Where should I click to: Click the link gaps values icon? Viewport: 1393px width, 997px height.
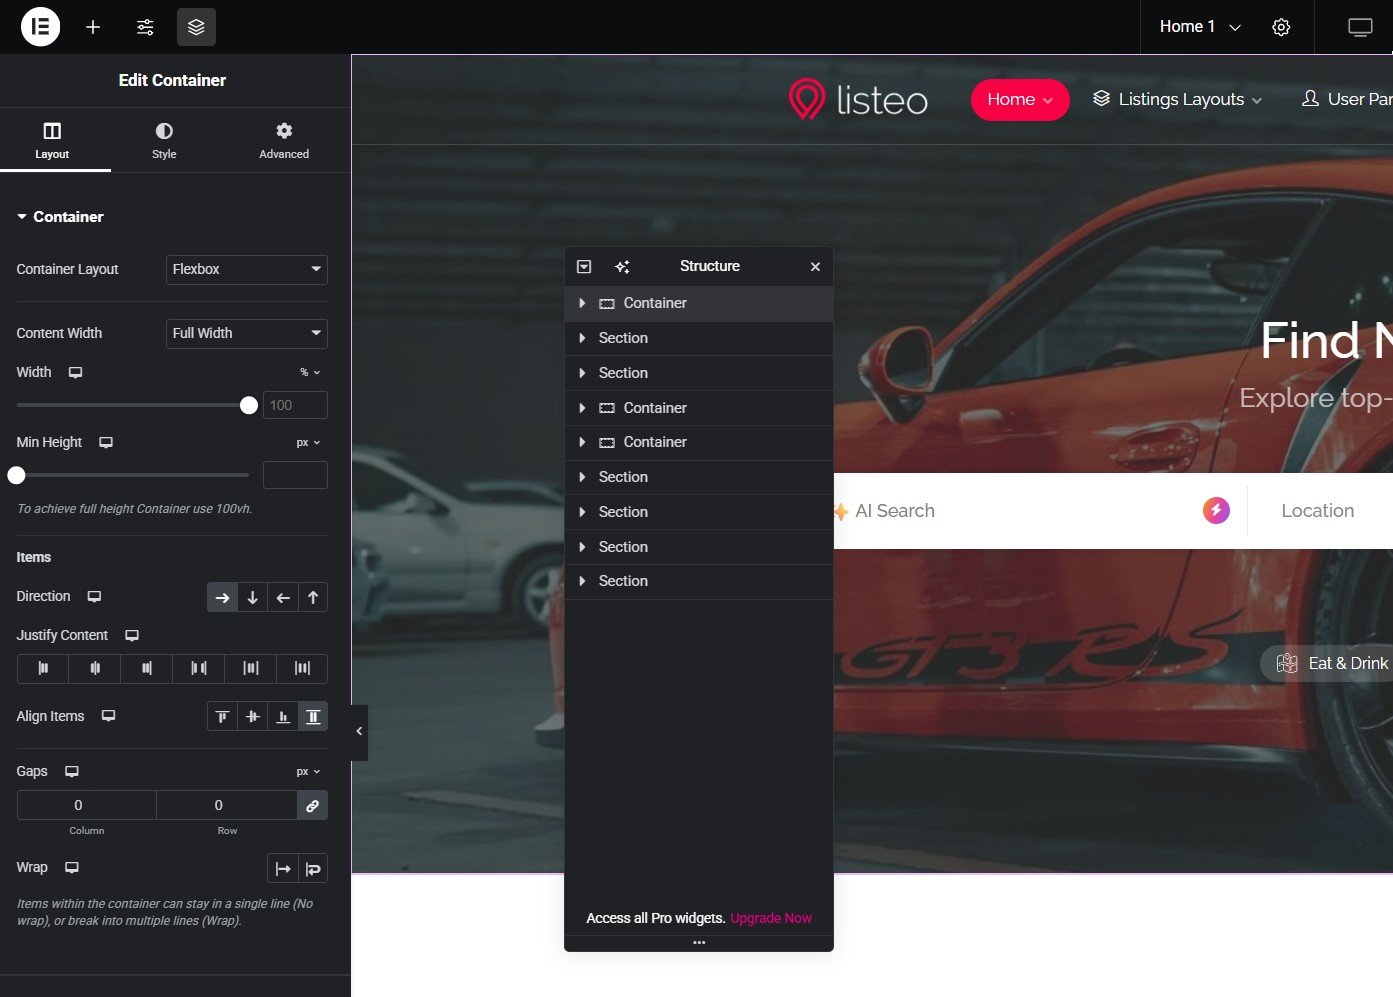click(x=312, y=806)
